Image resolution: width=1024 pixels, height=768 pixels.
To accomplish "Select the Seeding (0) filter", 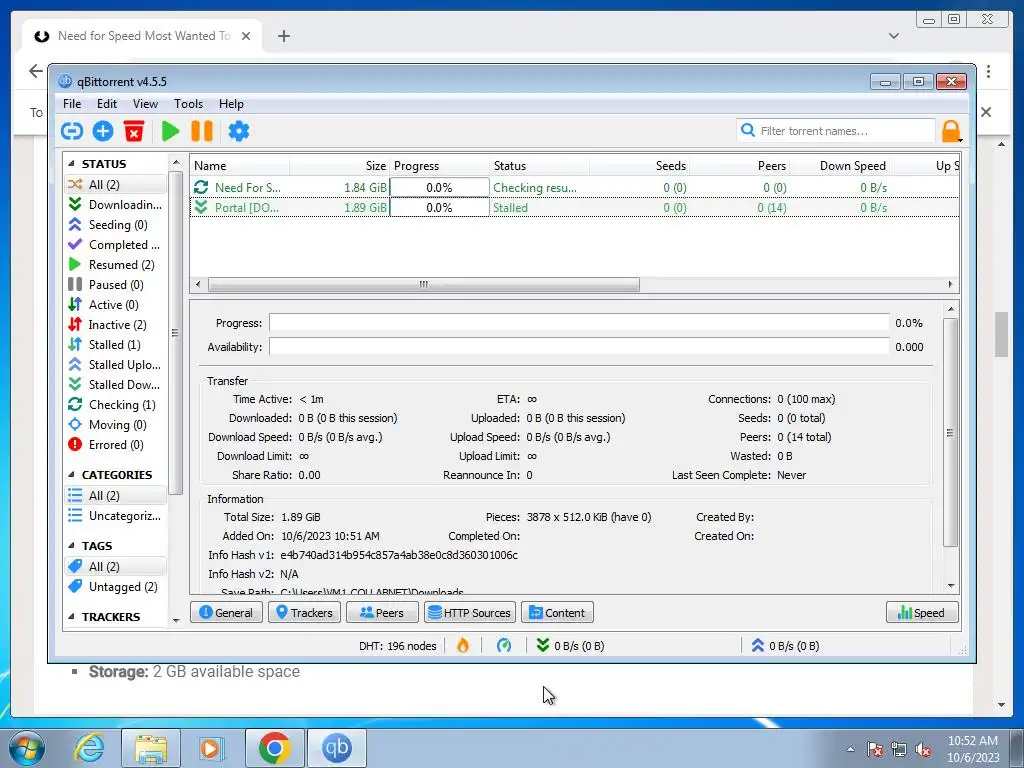I will point(116,225).
